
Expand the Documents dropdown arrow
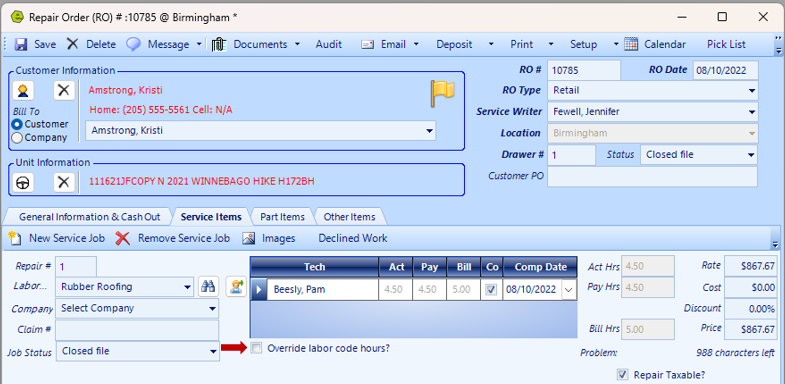(297, 44)
